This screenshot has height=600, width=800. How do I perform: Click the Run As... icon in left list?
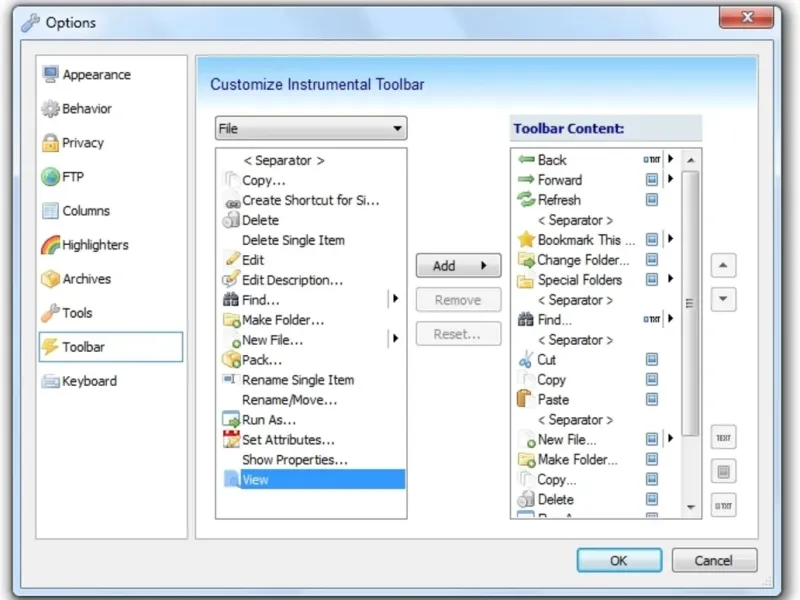point(231,420)
